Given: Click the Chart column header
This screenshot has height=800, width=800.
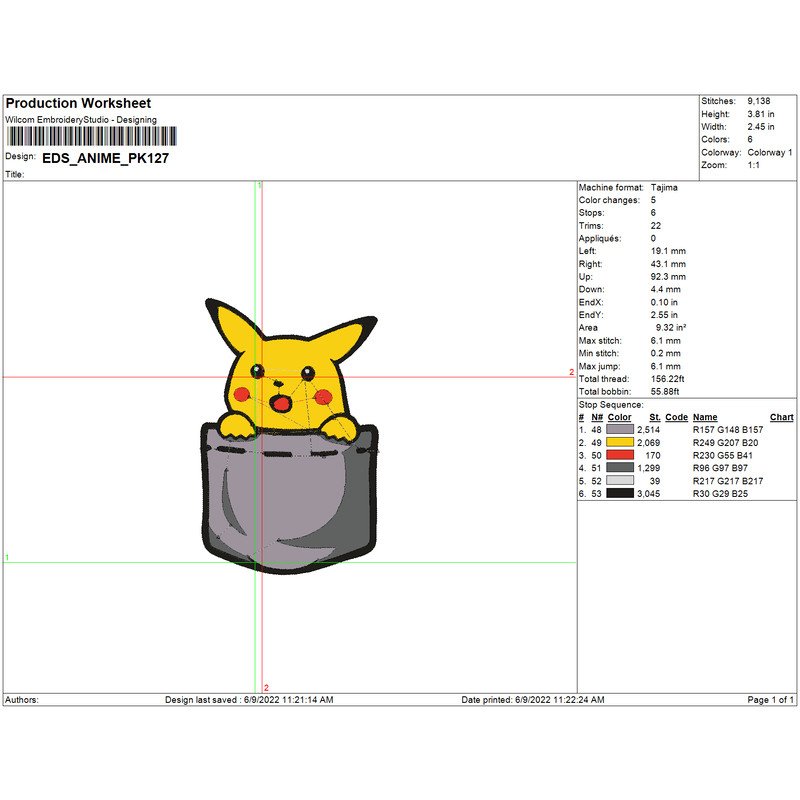Looking at the screenshot, I should 781,417.
